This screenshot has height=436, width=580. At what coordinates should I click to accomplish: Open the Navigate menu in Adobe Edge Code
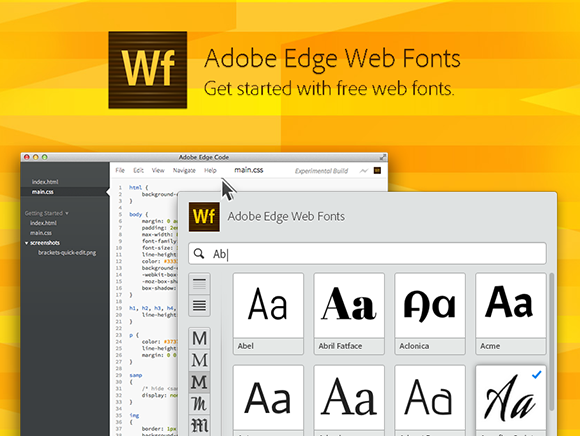tap(184, 170)
